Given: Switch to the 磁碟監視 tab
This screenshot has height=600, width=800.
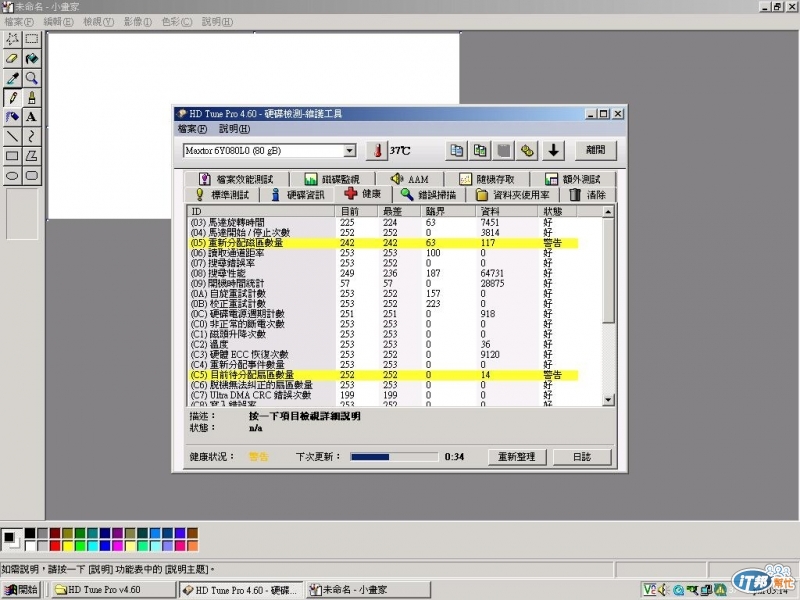Looking at the screenshot, I should [332, 179].
